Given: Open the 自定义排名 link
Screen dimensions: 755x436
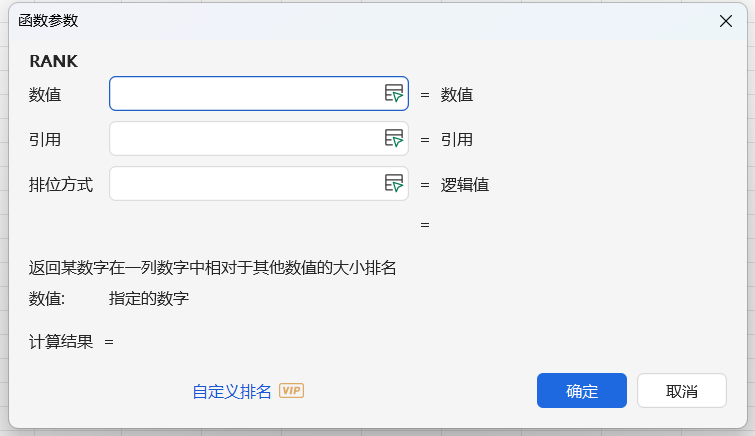Looking at the screenshot, I should (232, 391).
